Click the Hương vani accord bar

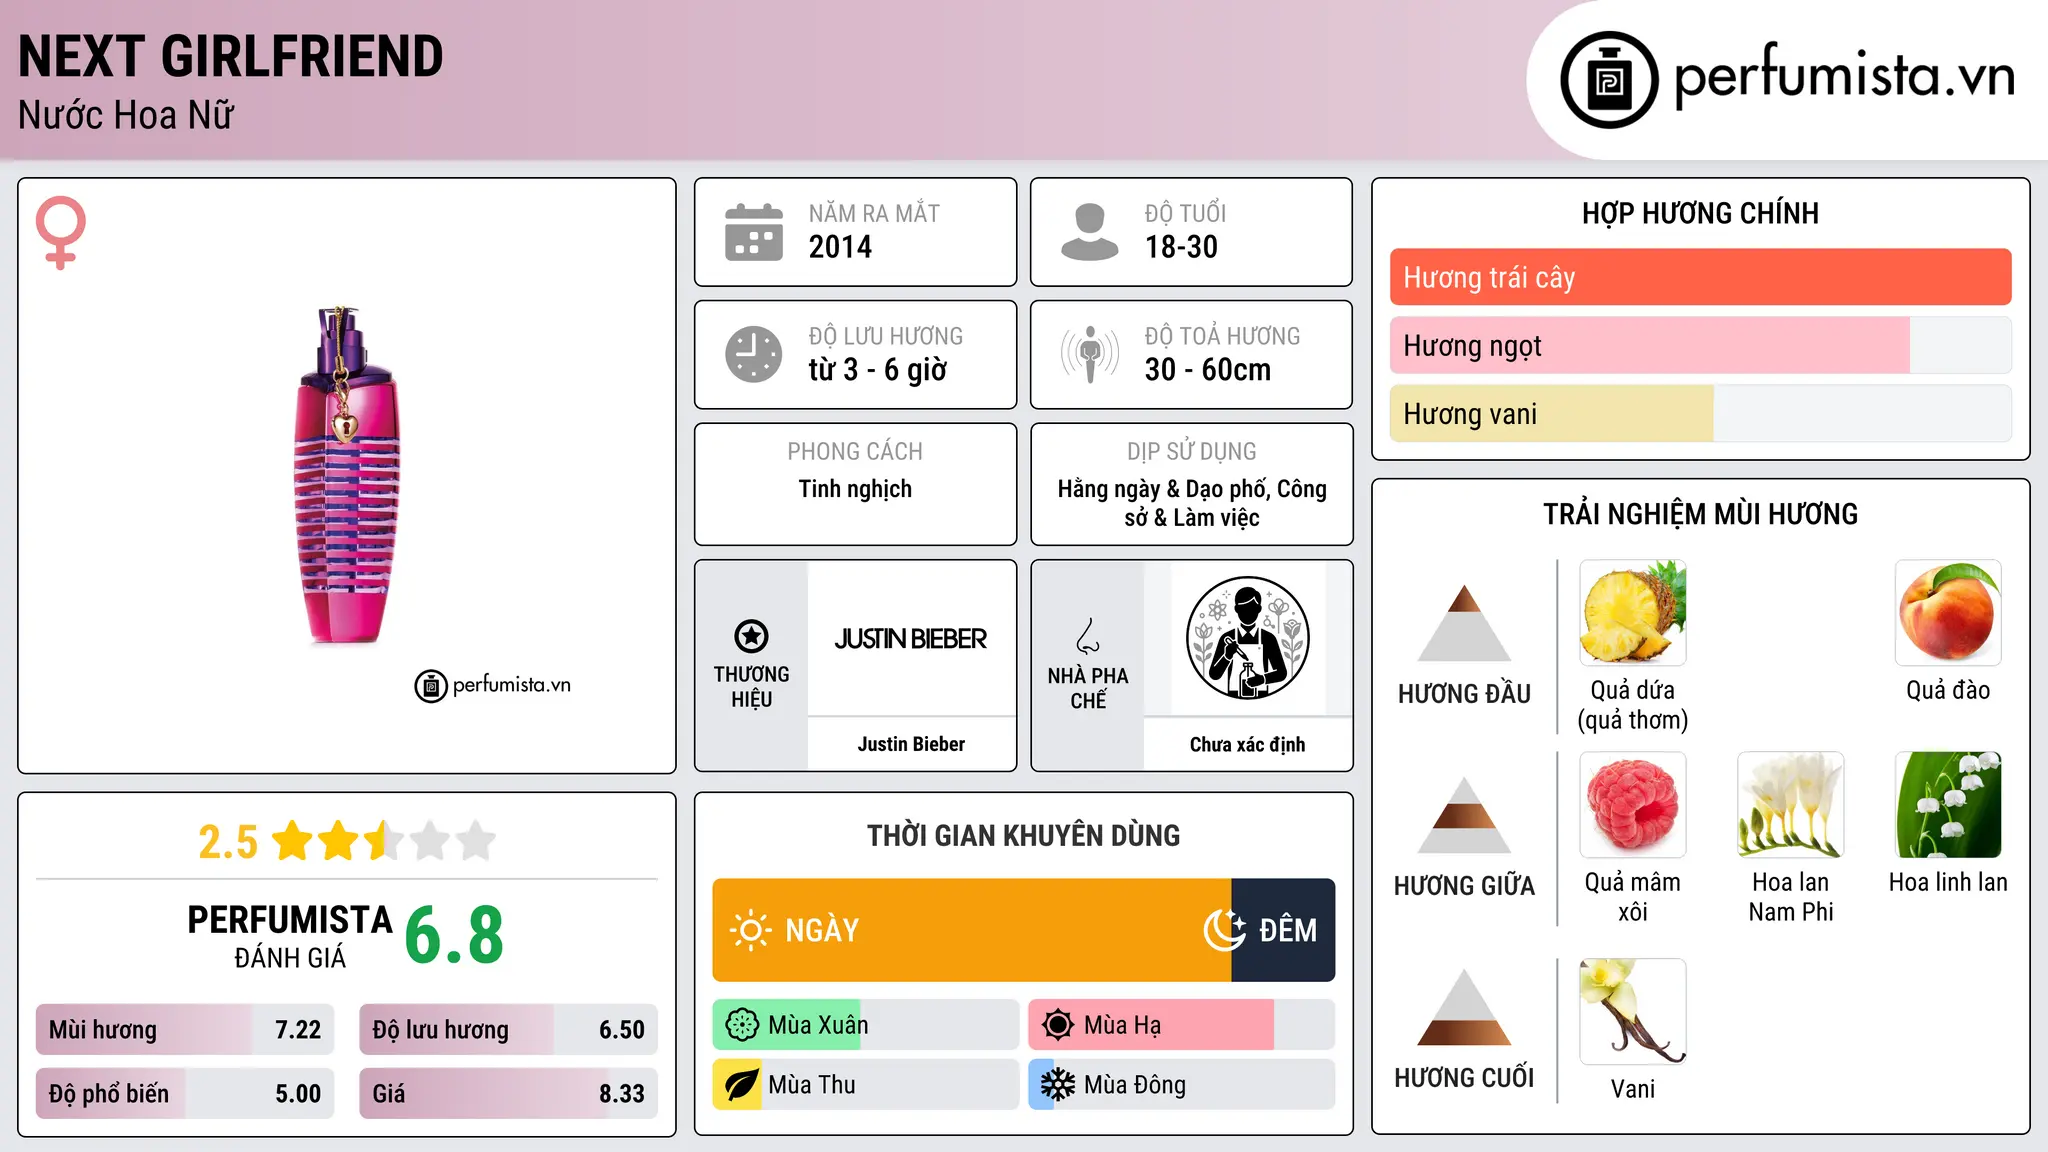pos(1700,413)
